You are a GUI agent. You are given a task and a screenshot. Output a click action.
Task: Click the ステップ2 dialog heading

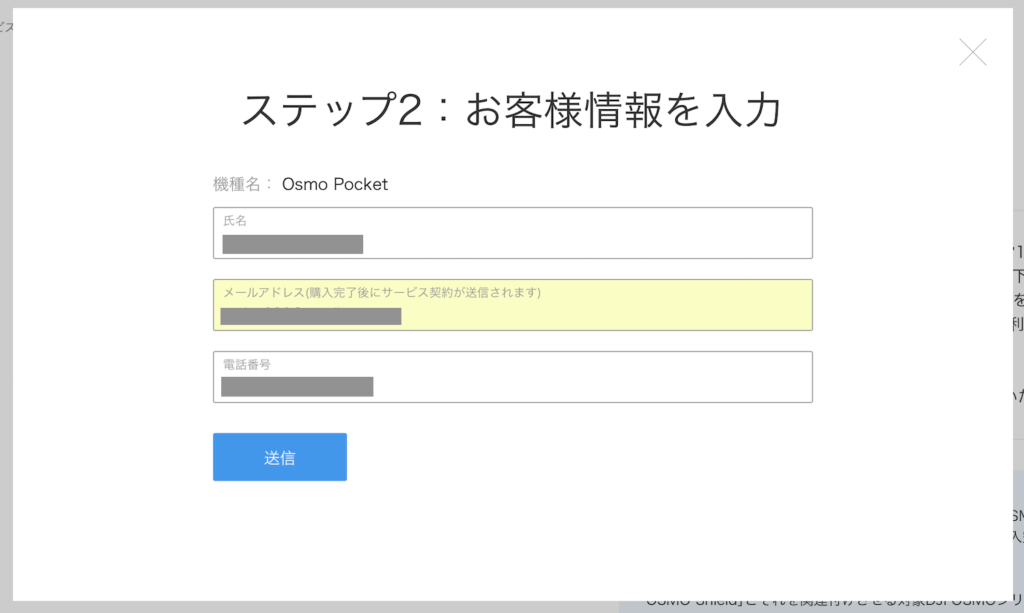512,110
